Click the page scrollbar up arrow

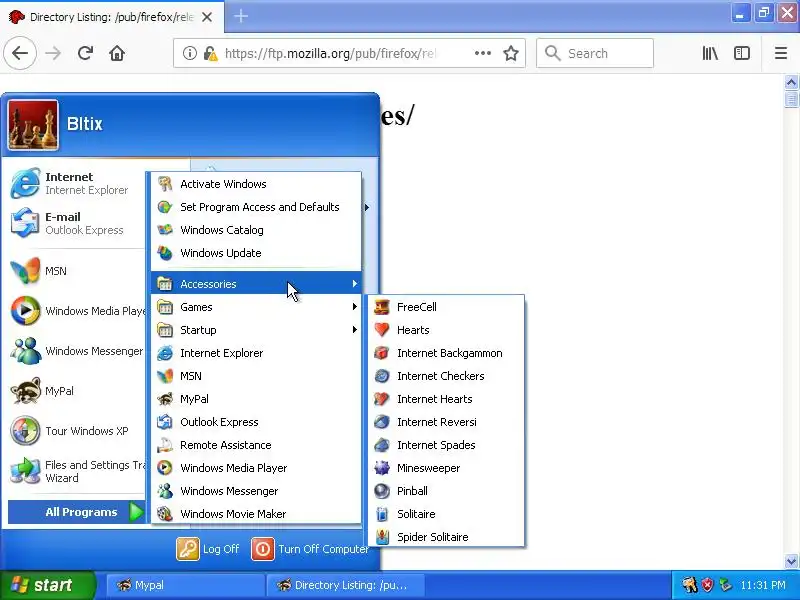[791, 82]
